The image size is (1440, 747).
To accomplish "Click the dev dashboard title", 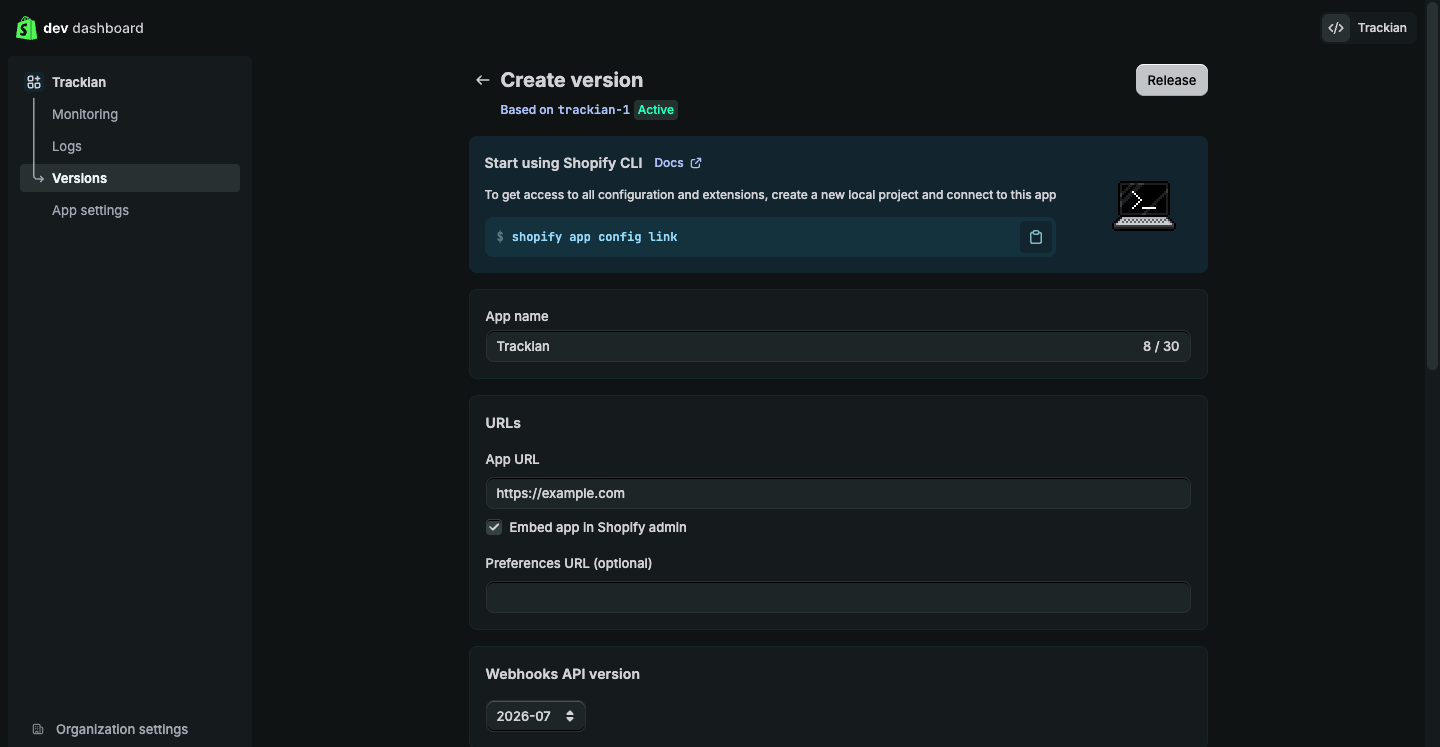I will click(93, 28).
